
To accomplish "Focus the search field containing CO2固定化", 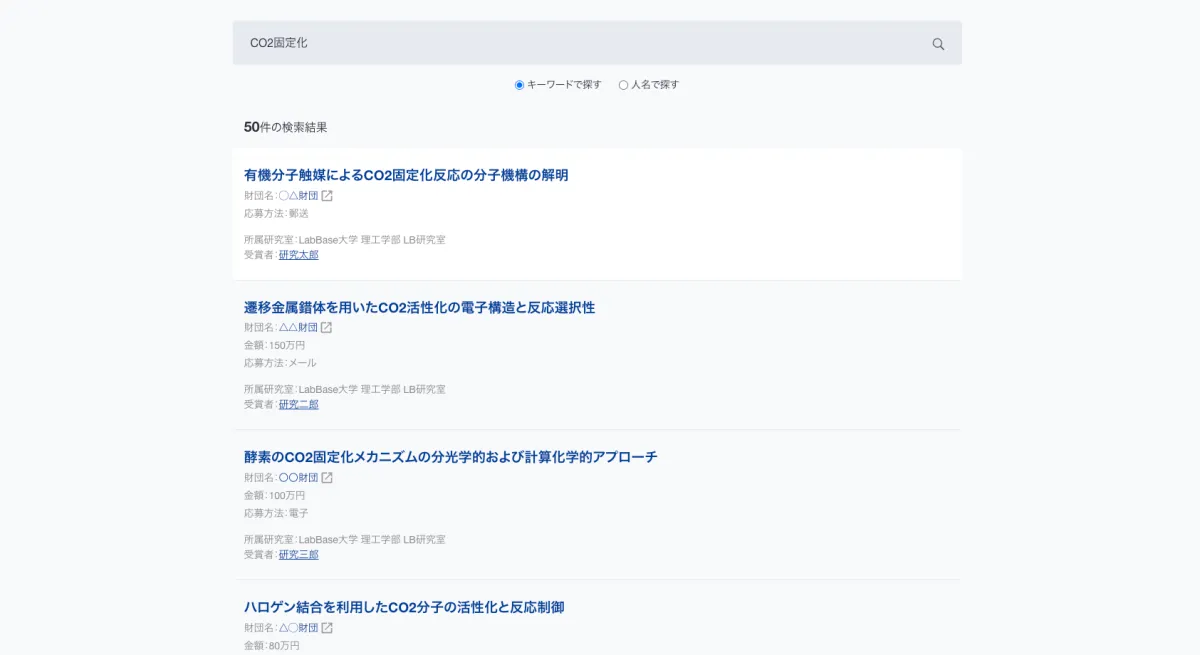I will (x=580, y=43).
